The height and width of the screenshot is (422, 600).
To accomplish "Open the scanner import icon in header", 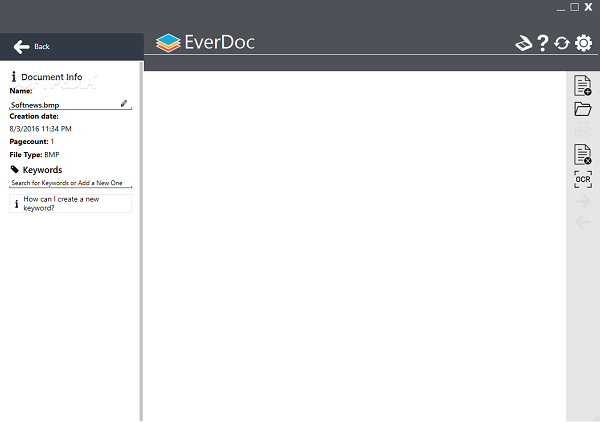I will 523,43.
